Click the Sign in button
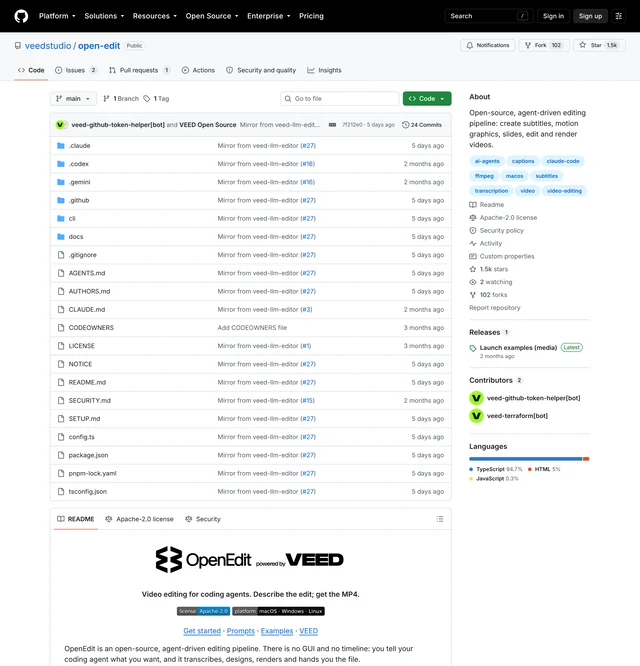640x666 pixels. click(553, 16)
